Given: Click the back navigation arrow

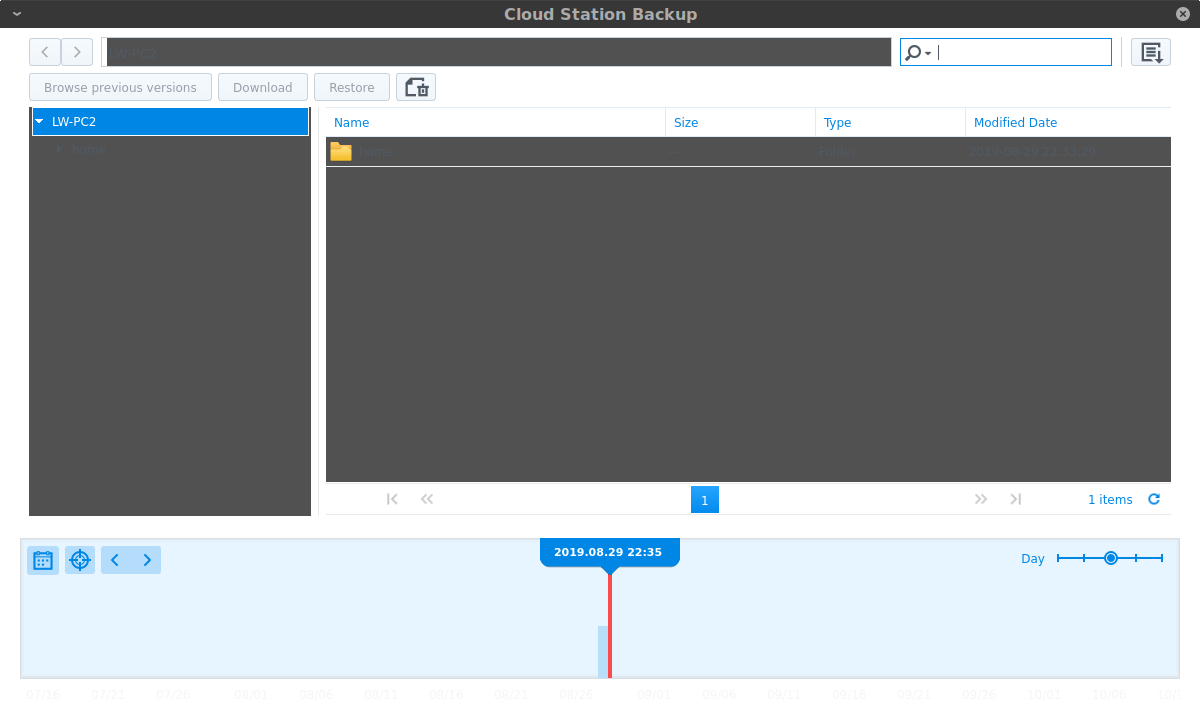Looking at the screenshot, I should 45,52.
